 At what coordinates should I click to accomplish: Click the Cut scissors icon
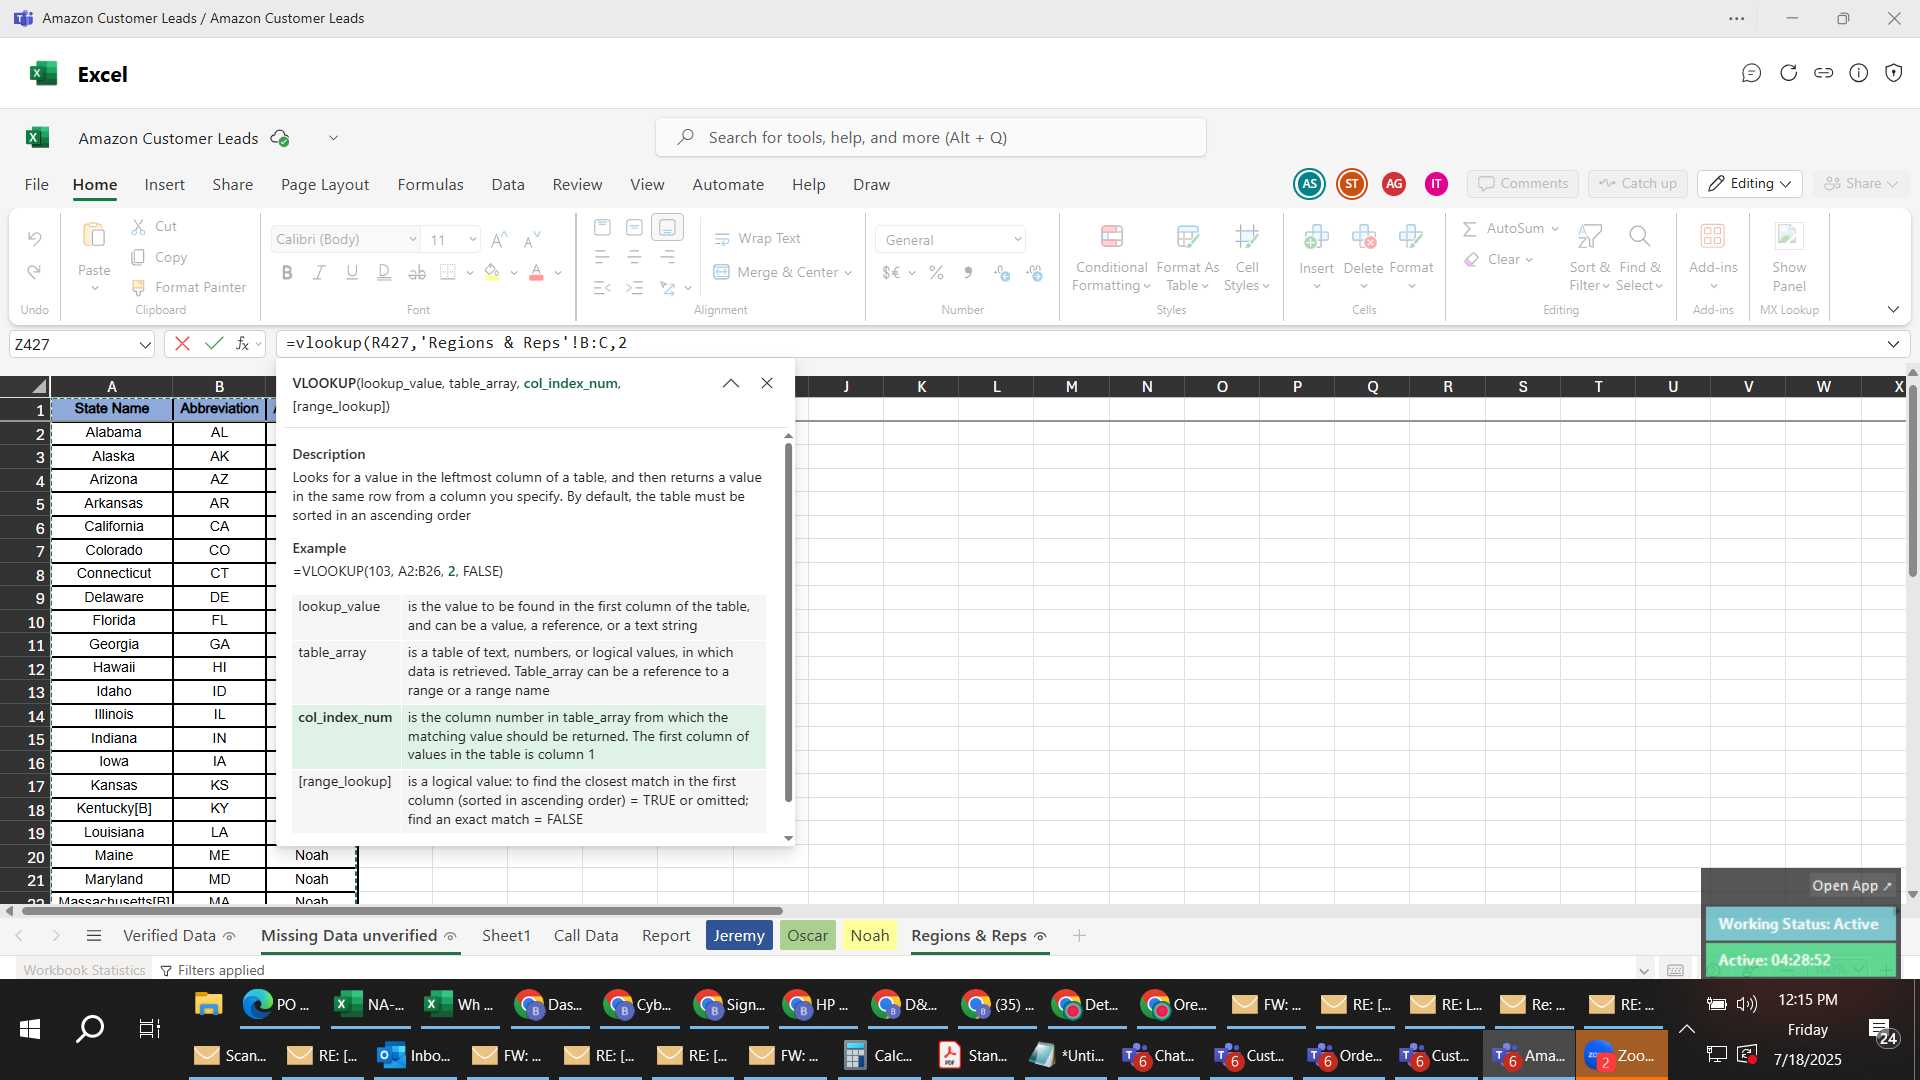(x=139, y=227)
